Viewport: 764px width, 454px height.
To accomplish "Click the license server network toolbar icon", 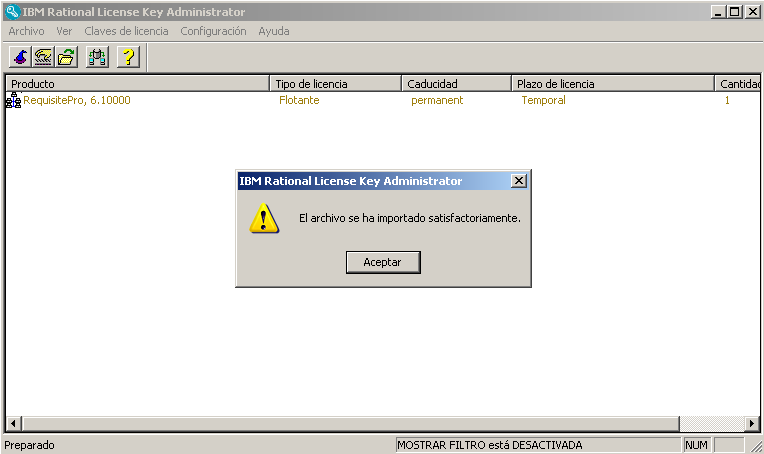I will [97, 57].
